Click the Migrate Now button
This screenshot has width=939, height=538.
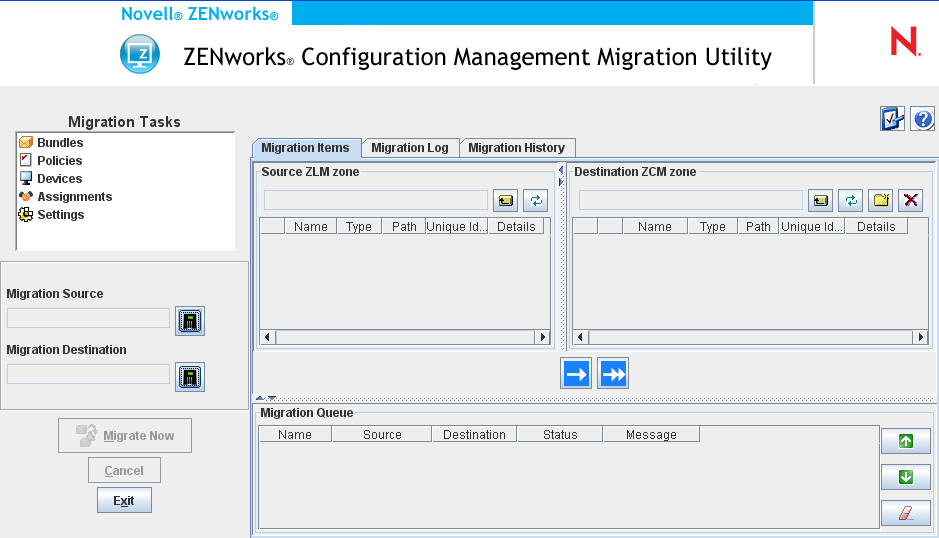point(125,436)
